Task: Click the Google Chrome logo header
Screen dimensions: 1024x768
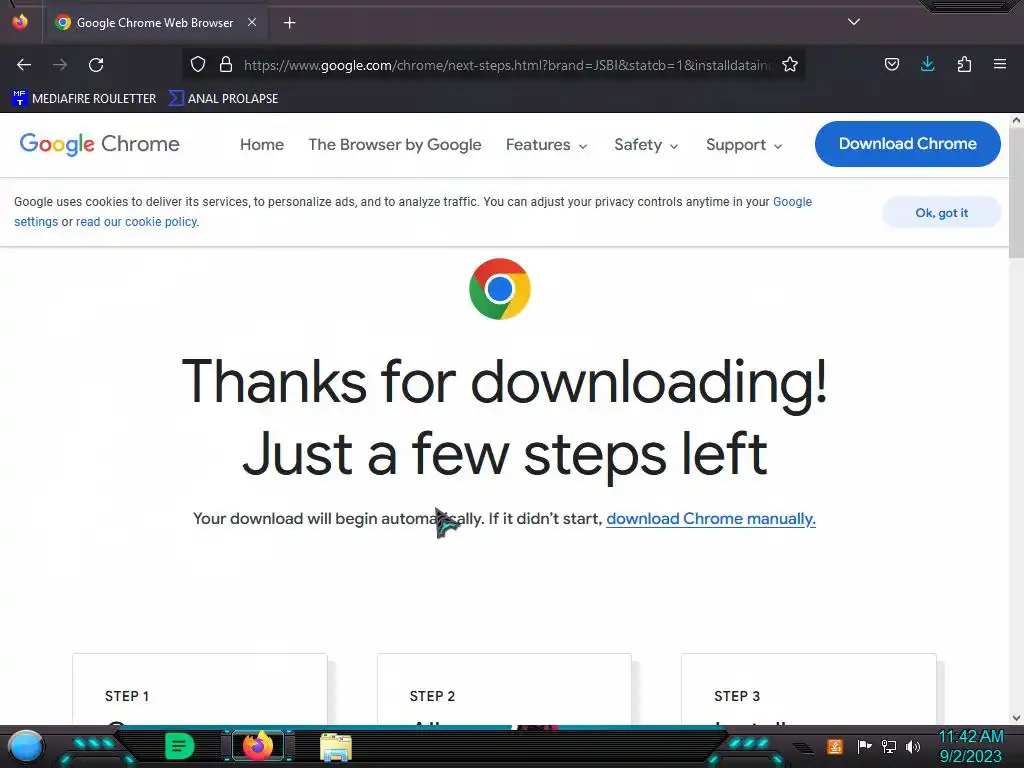Action: (99, 144)
